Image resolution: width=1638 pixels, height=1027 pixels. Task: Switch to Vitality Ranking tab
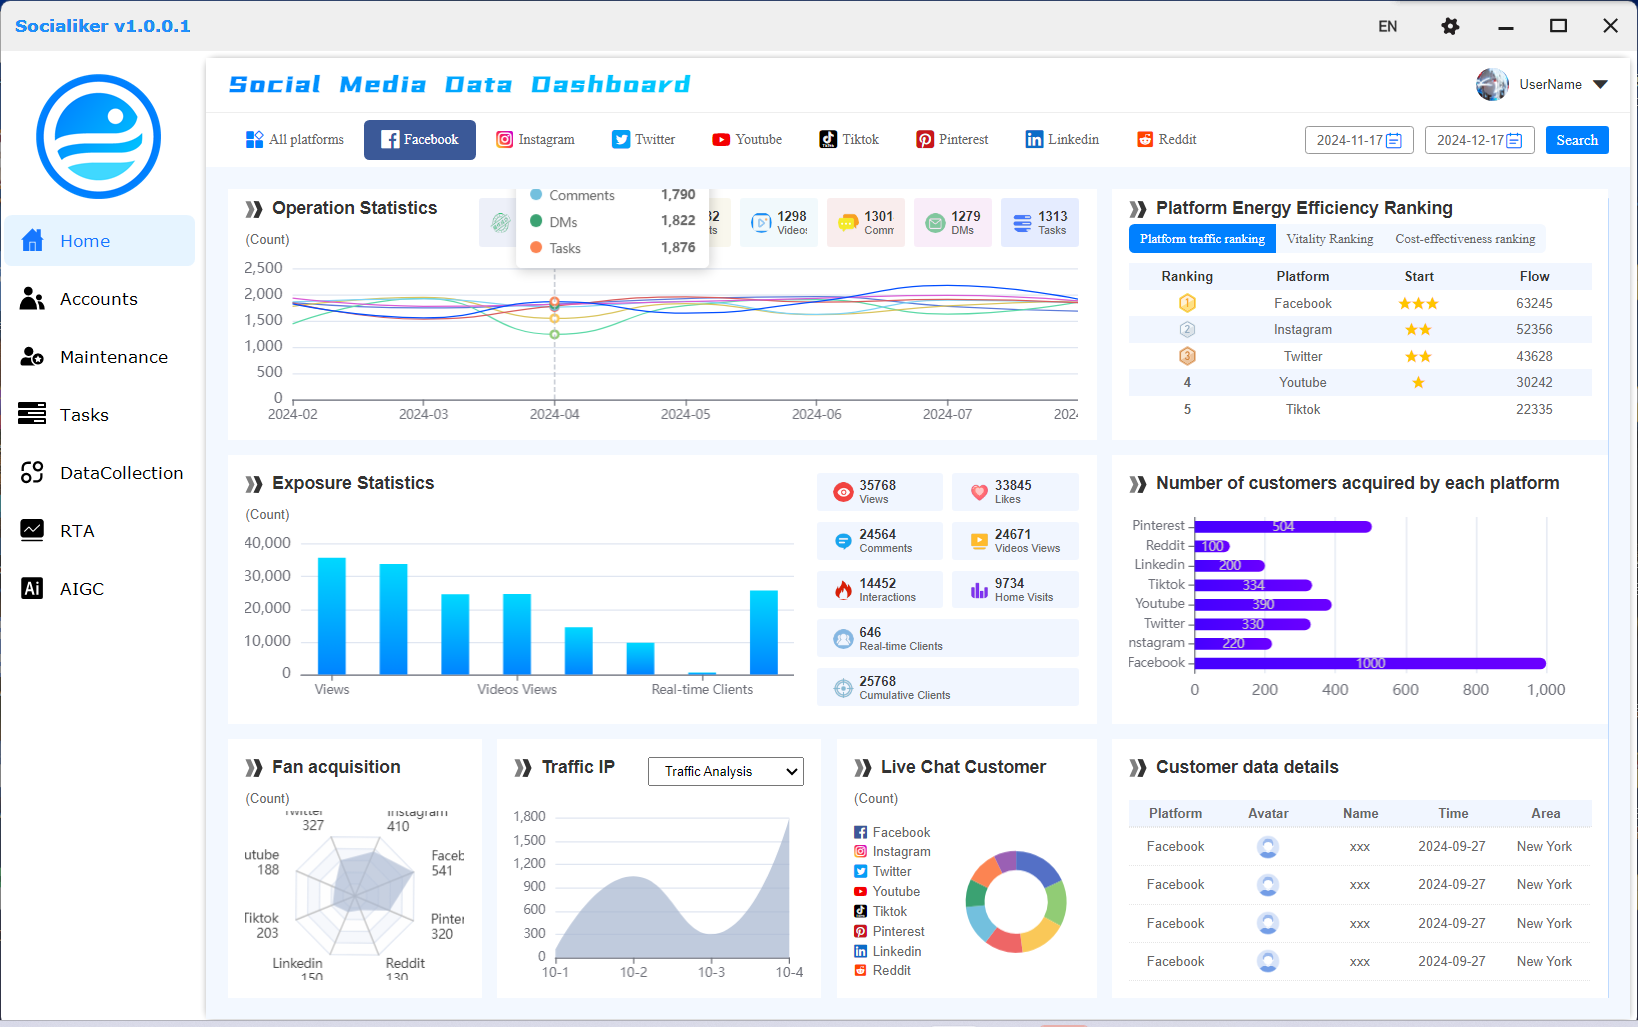(x=1329, y=239)
